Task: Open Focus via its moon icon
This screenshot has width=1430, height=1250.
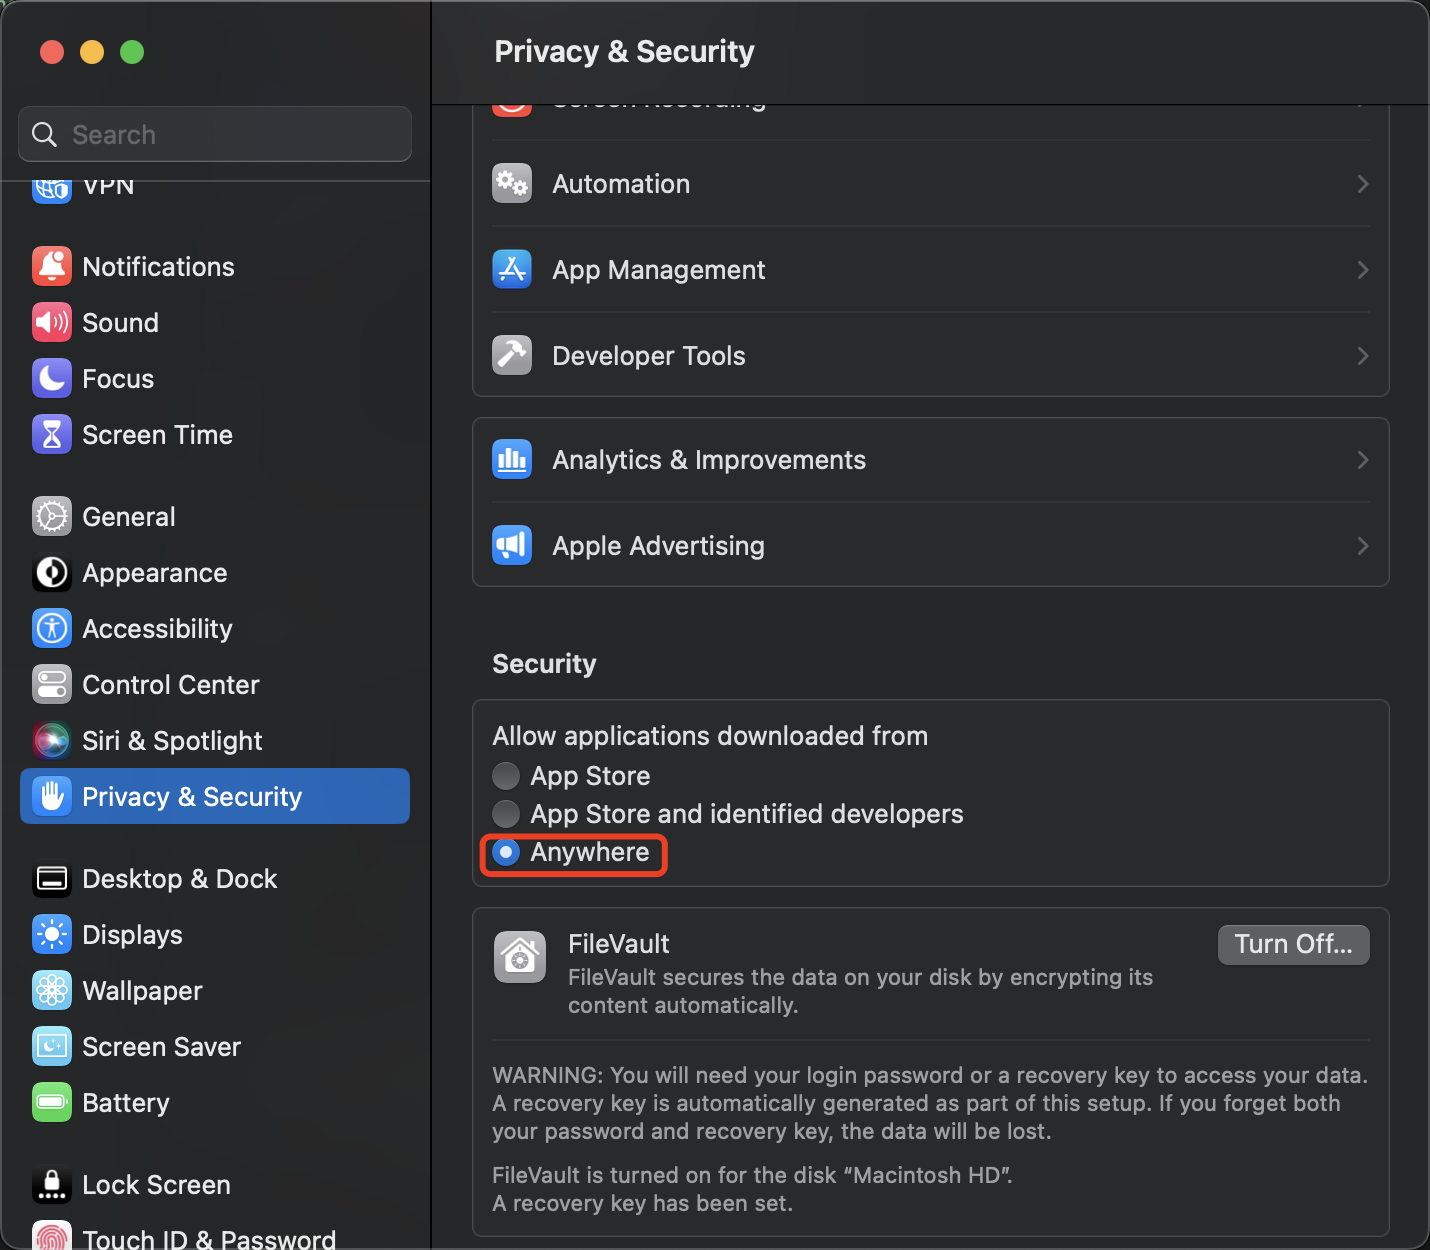Action: (x=52, y=379)
